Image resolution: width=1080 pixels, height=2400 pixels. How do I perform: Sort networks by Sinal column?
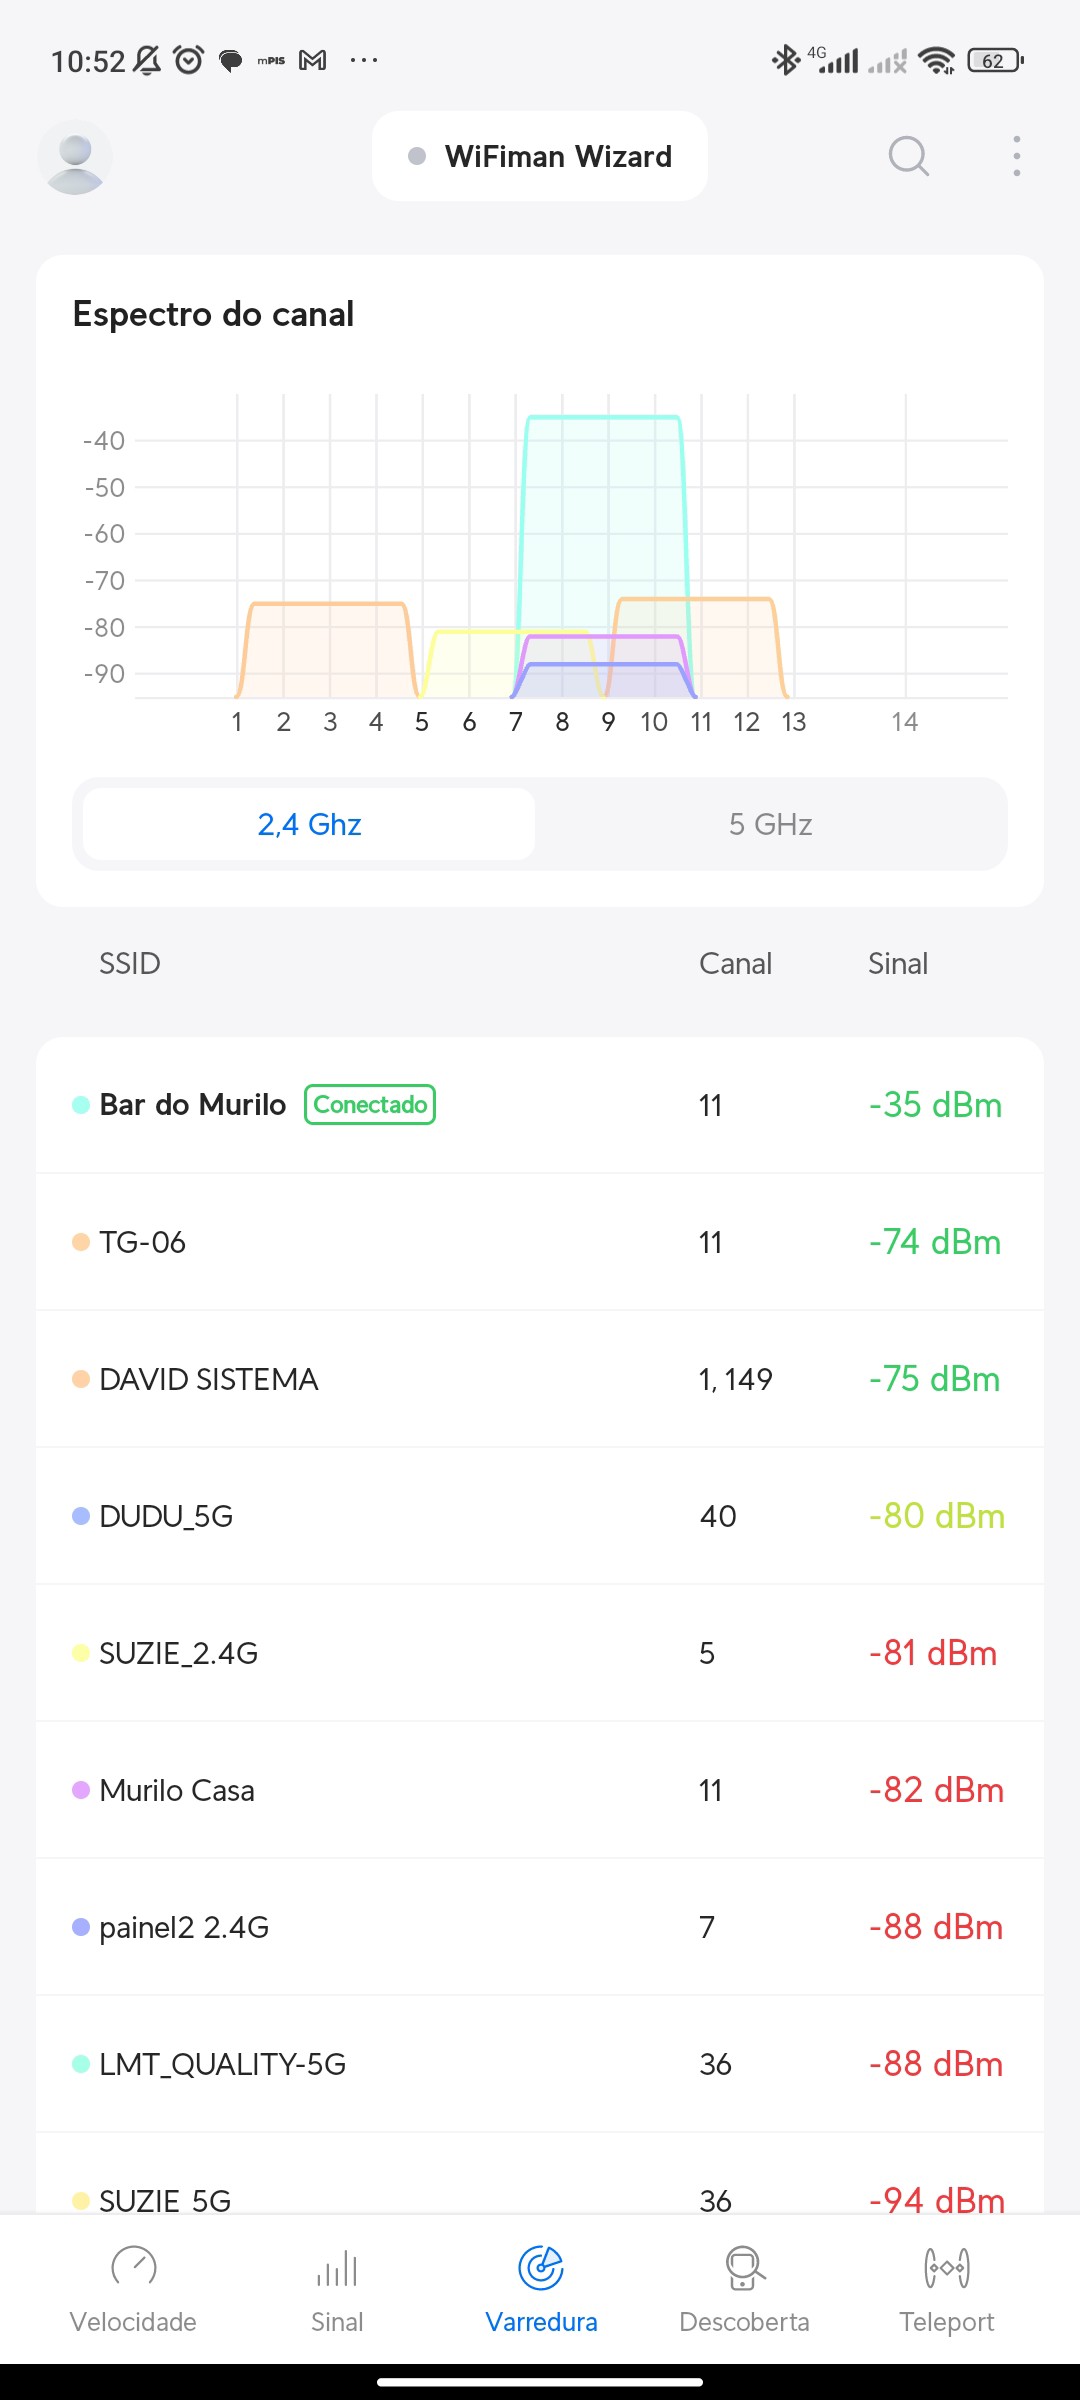898,963
